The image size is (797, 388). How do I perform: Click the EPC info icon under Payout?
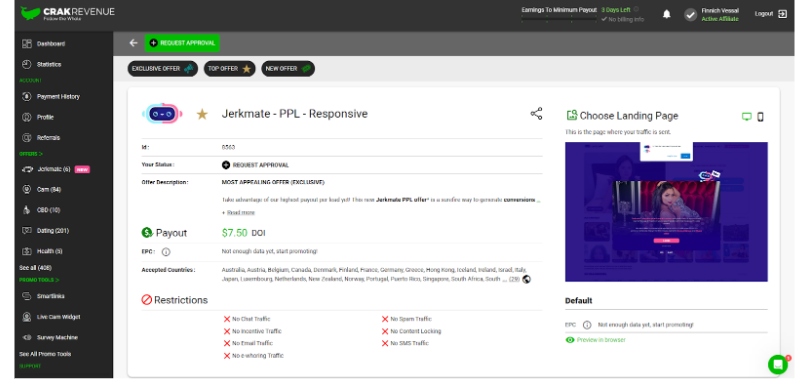coord(166,252)
